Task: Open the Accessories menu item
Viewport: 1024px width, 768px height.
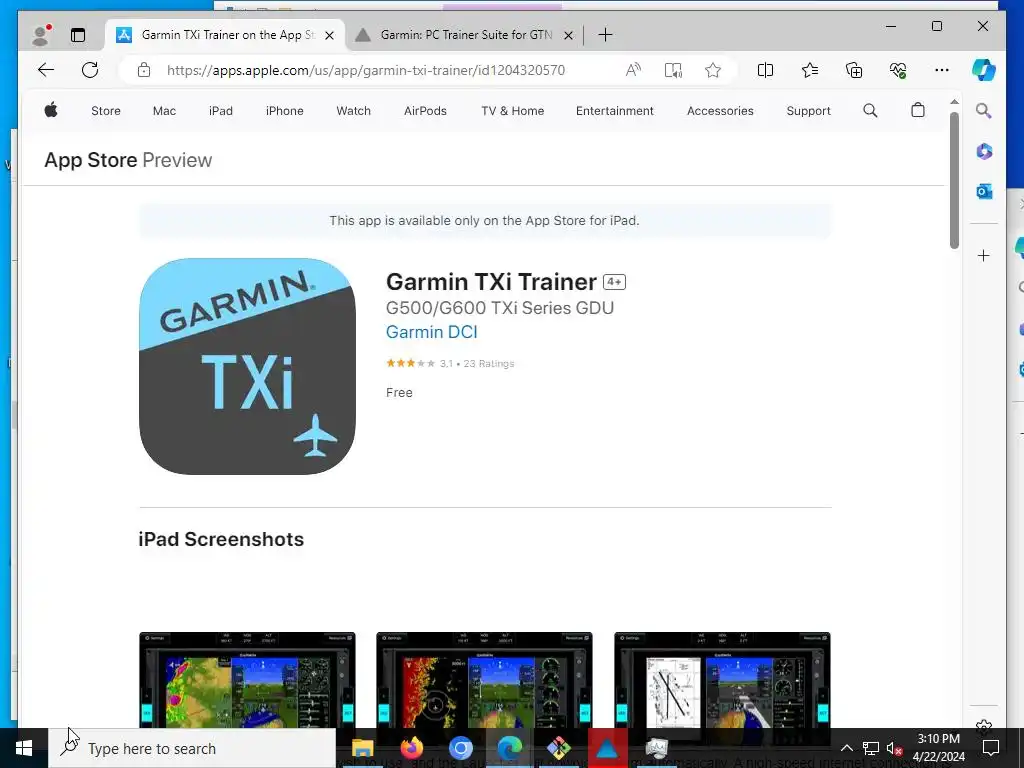Action: click(720, 111)
